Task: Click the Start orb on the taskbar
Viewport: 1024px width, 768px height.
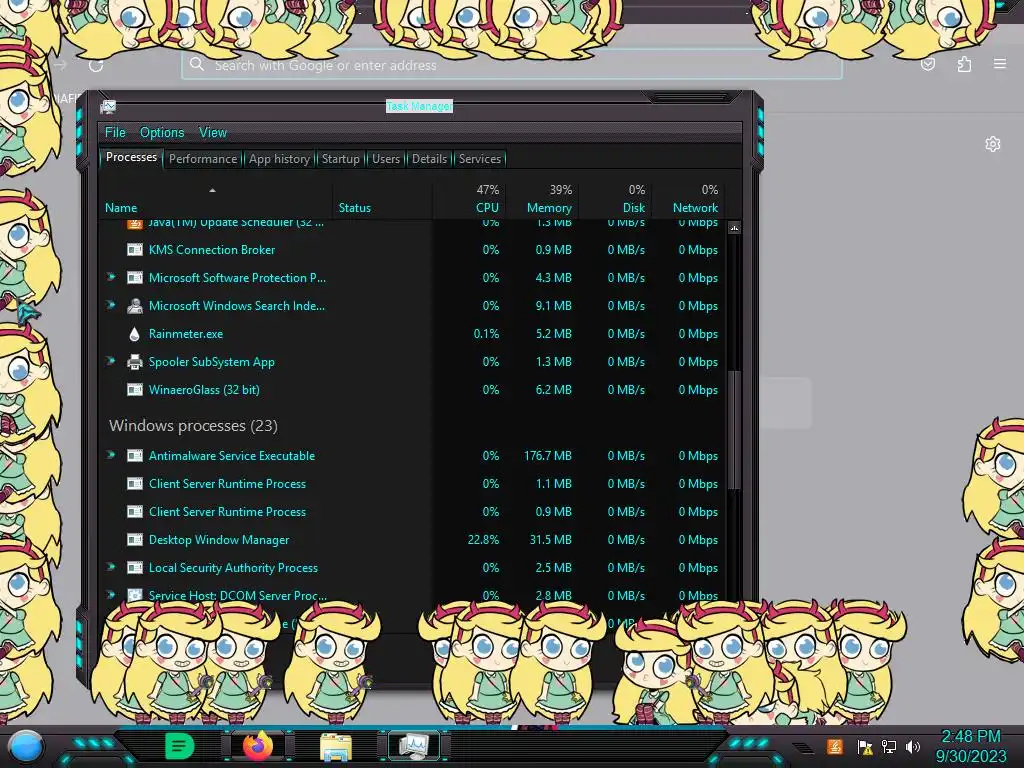Action: (26, 746)
